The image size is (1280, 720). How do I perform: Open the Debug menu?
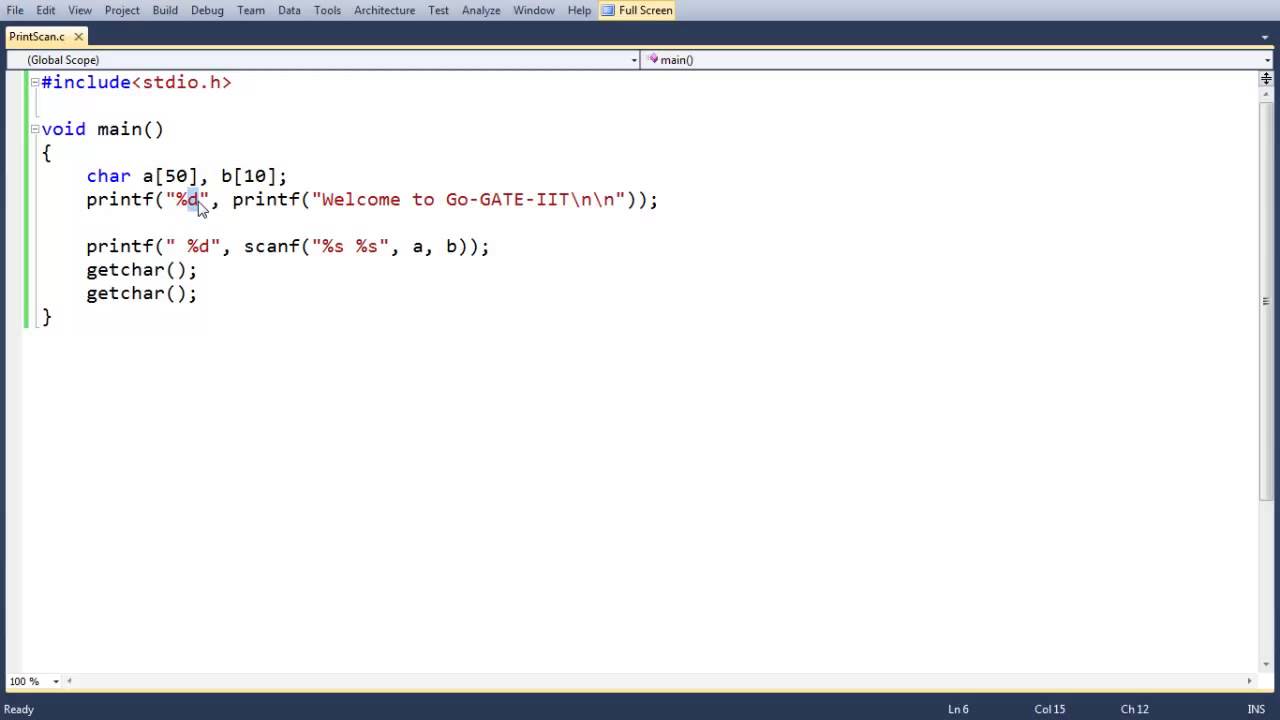(207, 10)
